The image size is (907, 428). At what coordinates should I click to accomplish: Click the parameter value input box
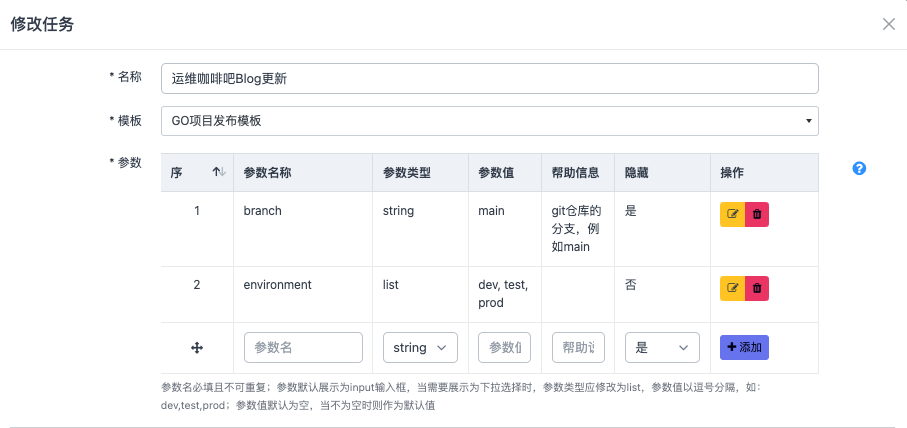click(504, 347)
